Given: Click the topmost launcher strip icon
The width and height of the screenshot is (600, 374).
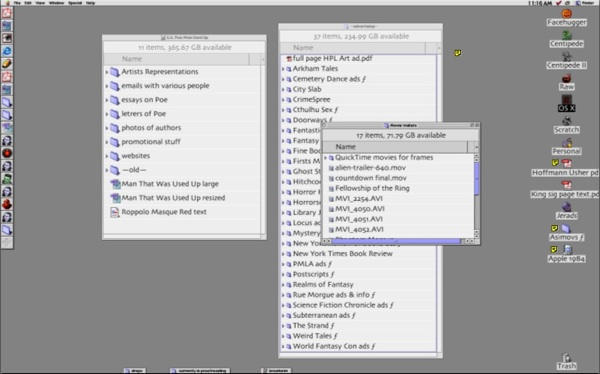Looking at the screenshot, I should [x=7, y=13].
